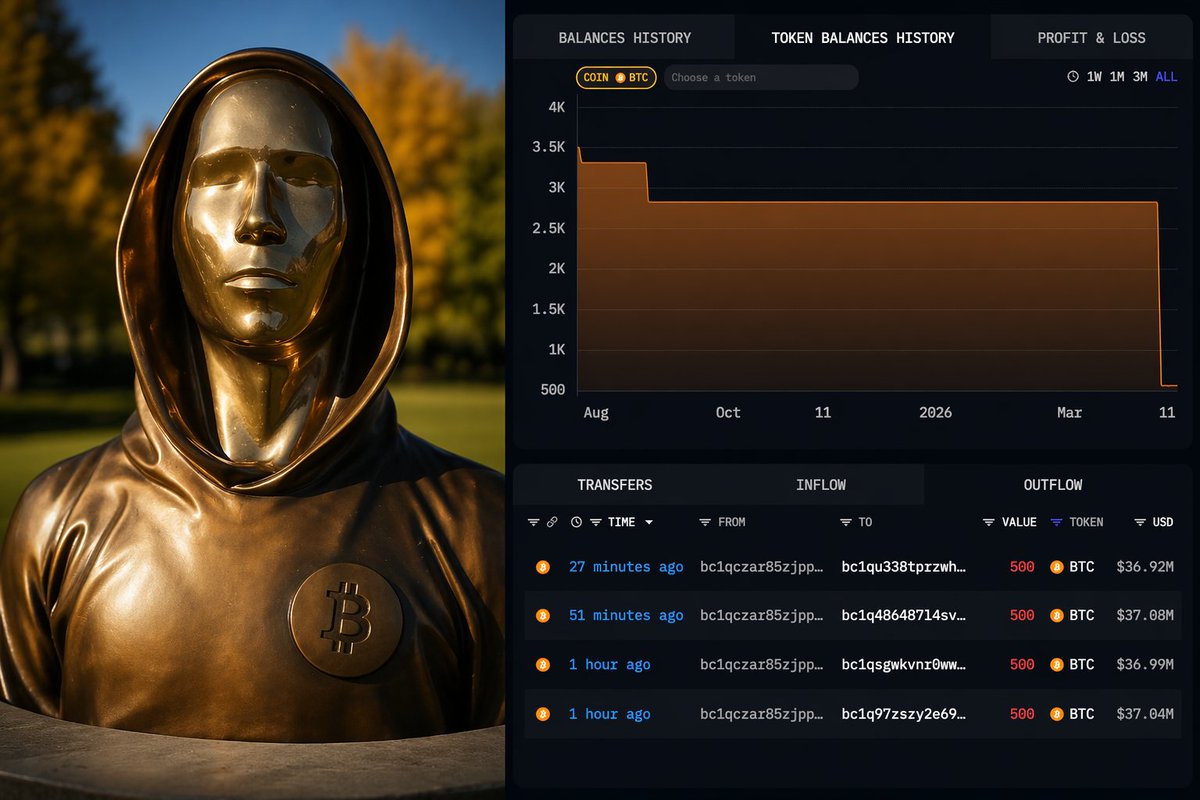The height and width of the screenshot is (800, 1200).
Task: Open the filter for the USD column
Action: point(1140,522)
